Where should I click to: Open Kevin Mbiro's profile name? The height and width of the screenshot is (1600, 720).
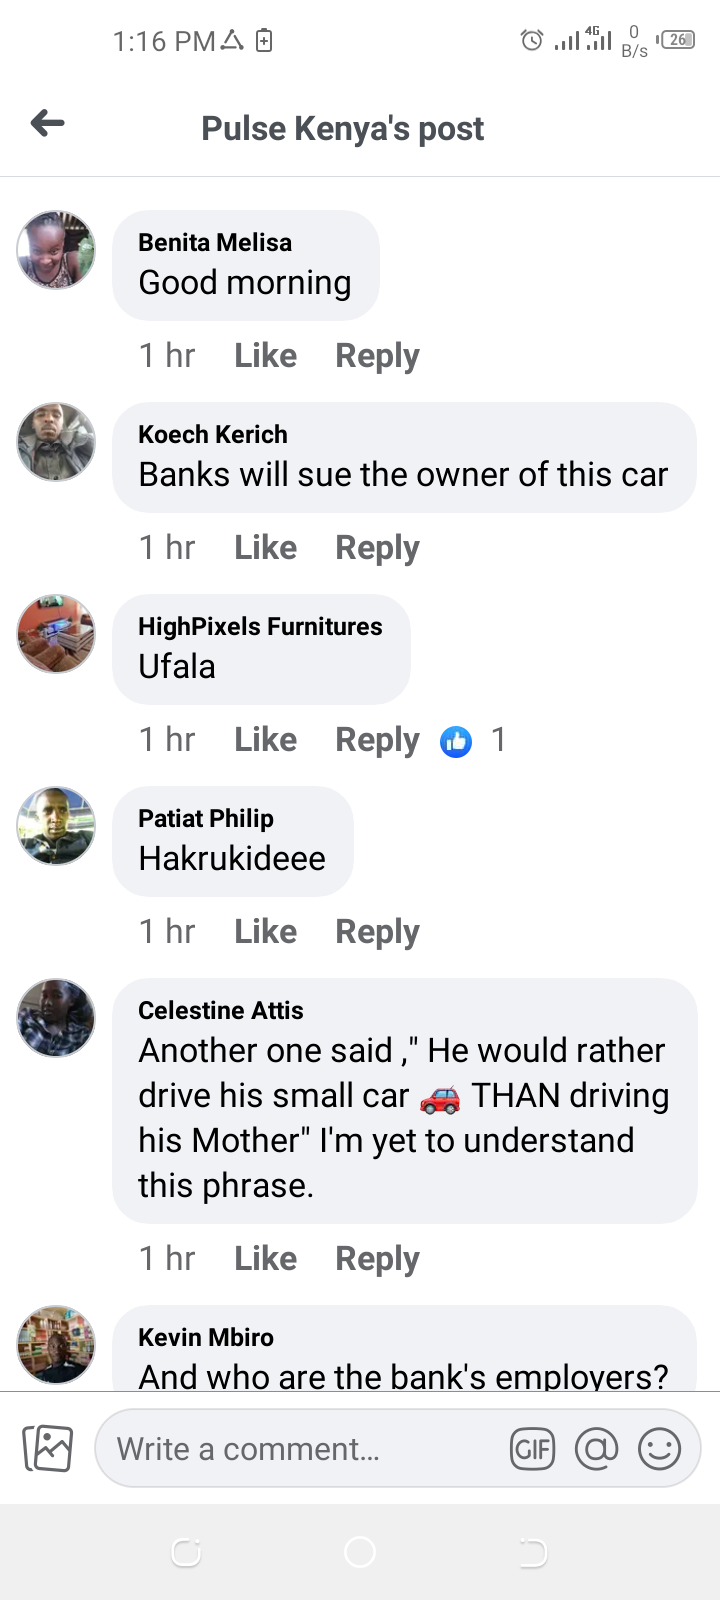206,1338
